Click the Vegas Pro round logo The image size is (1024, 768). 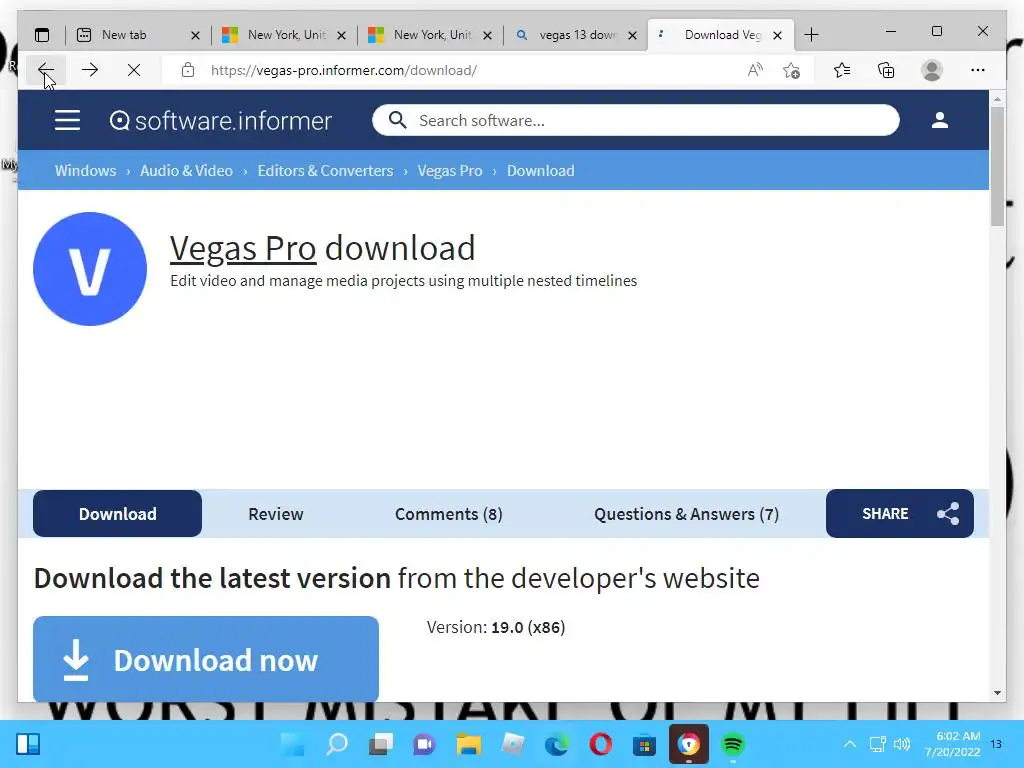(x=90, y=268)
